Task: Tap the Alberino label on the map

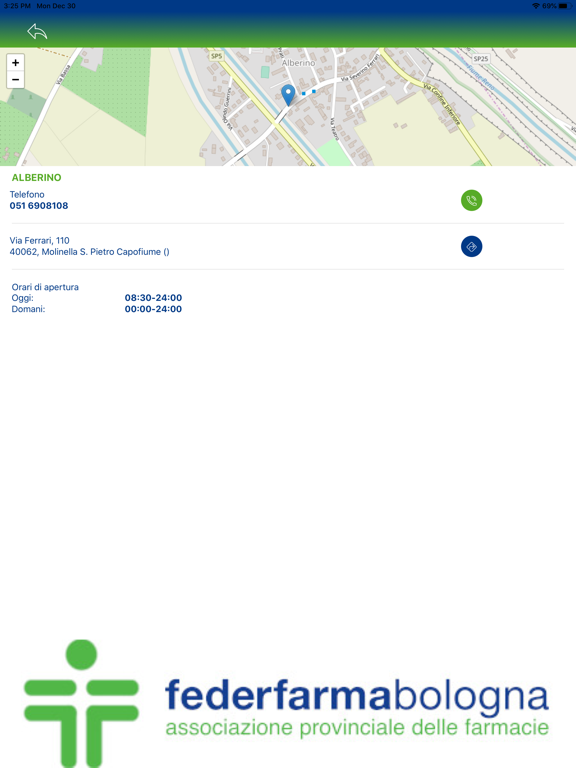Action: (x=298, y=63)
